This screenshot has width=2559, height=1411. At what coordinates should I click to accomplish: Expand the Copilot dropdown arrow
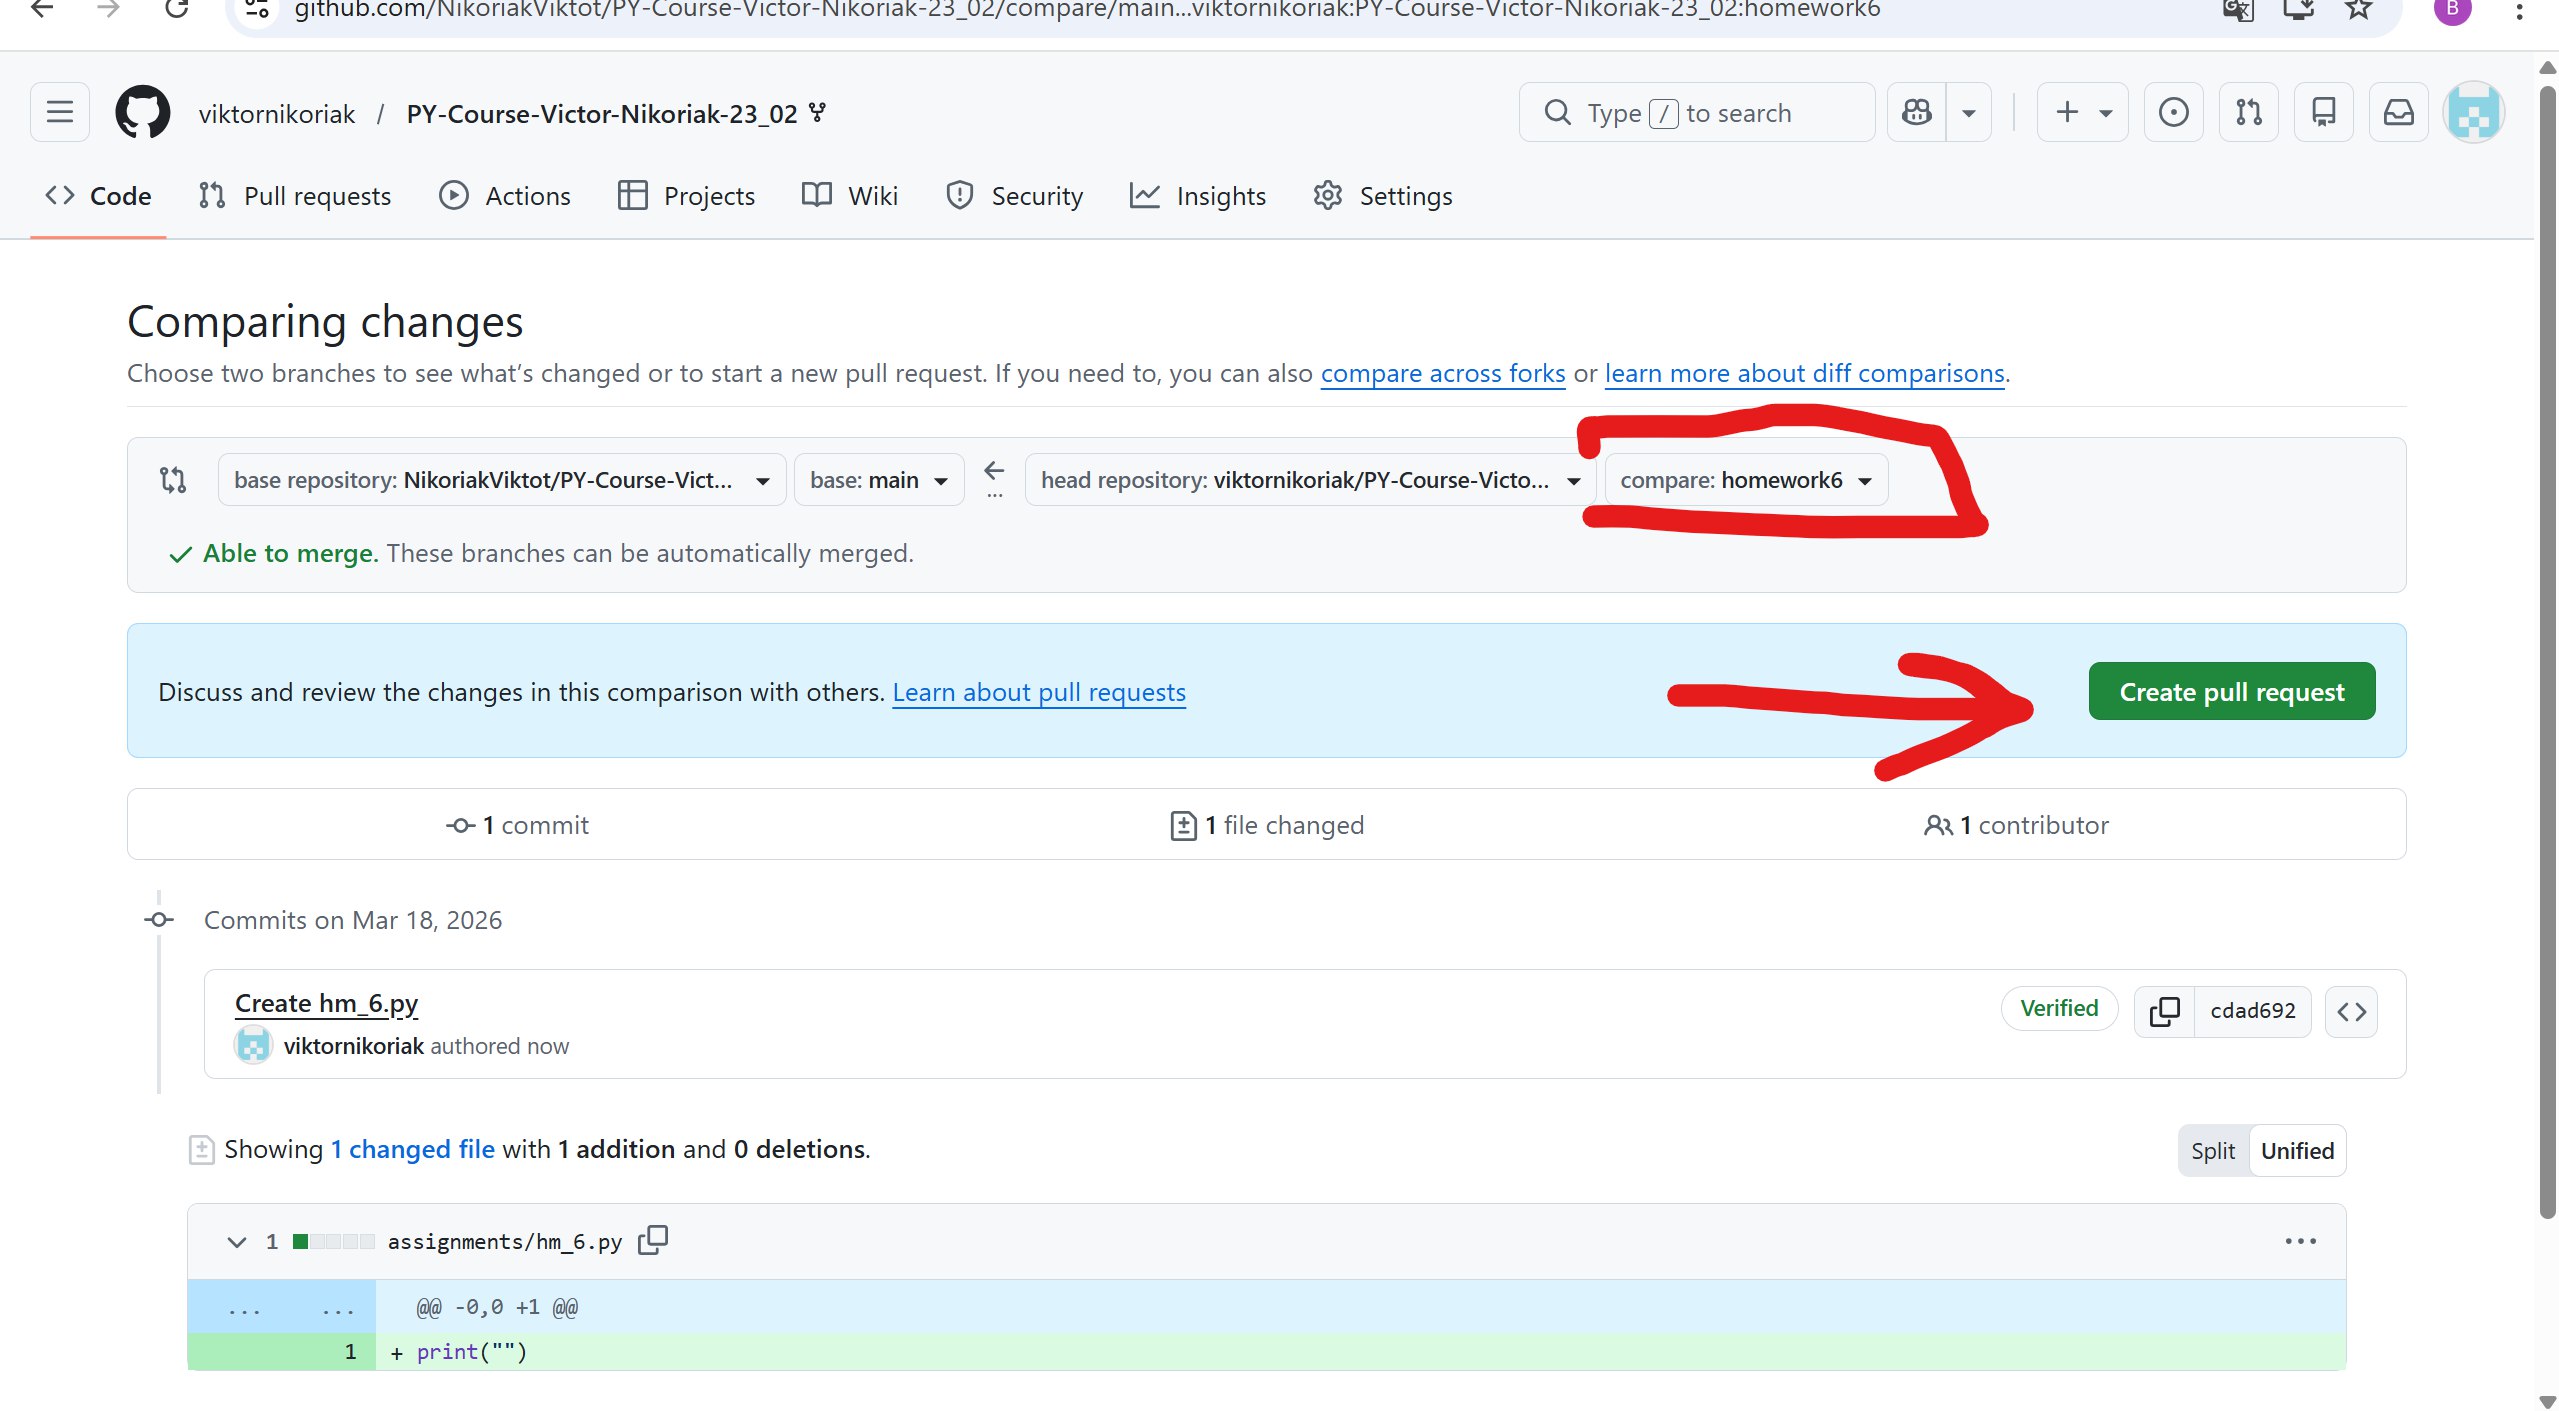pos(1968,112)
